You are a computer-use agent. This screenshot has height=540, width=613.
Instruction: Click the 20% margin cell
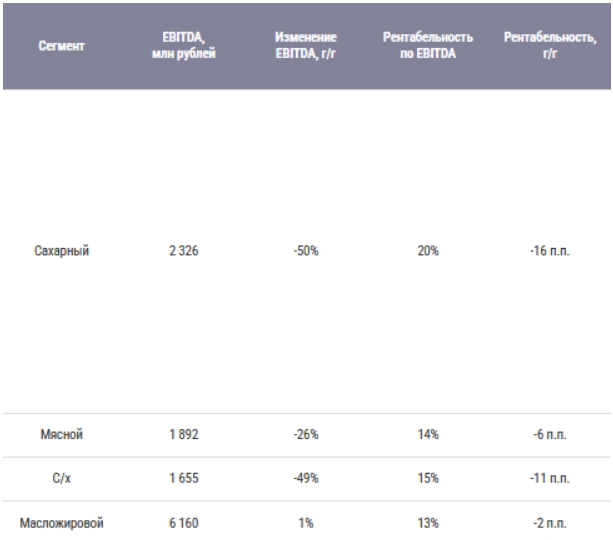426,253
